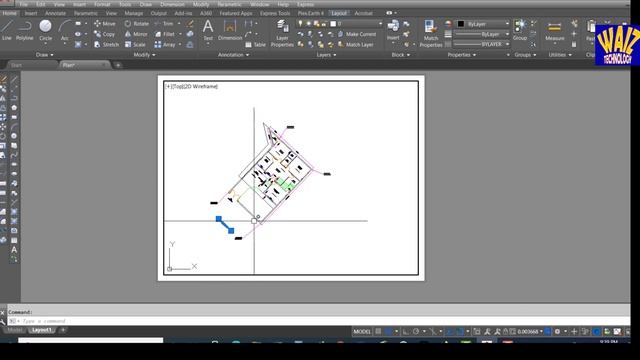Screen dimensions: 640x360
Task: Activate the Mirror command
Action: 136,34
